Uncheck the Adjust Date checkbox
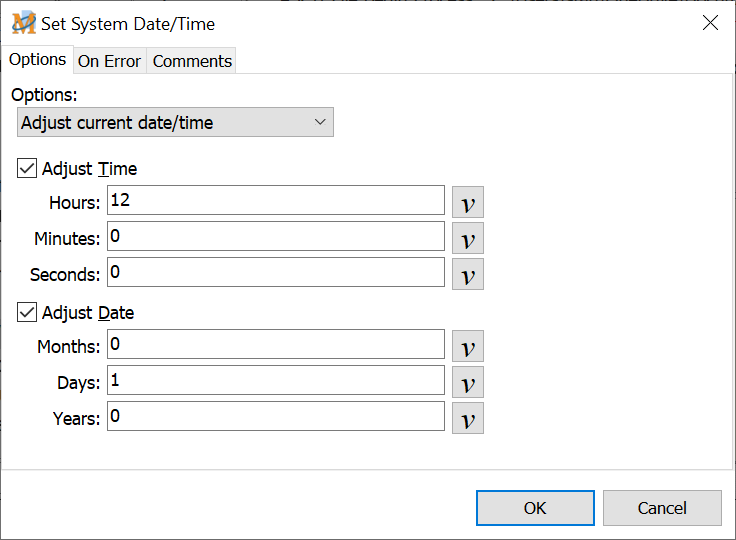The width and height of the screenshot is (736, 540). 27,313
